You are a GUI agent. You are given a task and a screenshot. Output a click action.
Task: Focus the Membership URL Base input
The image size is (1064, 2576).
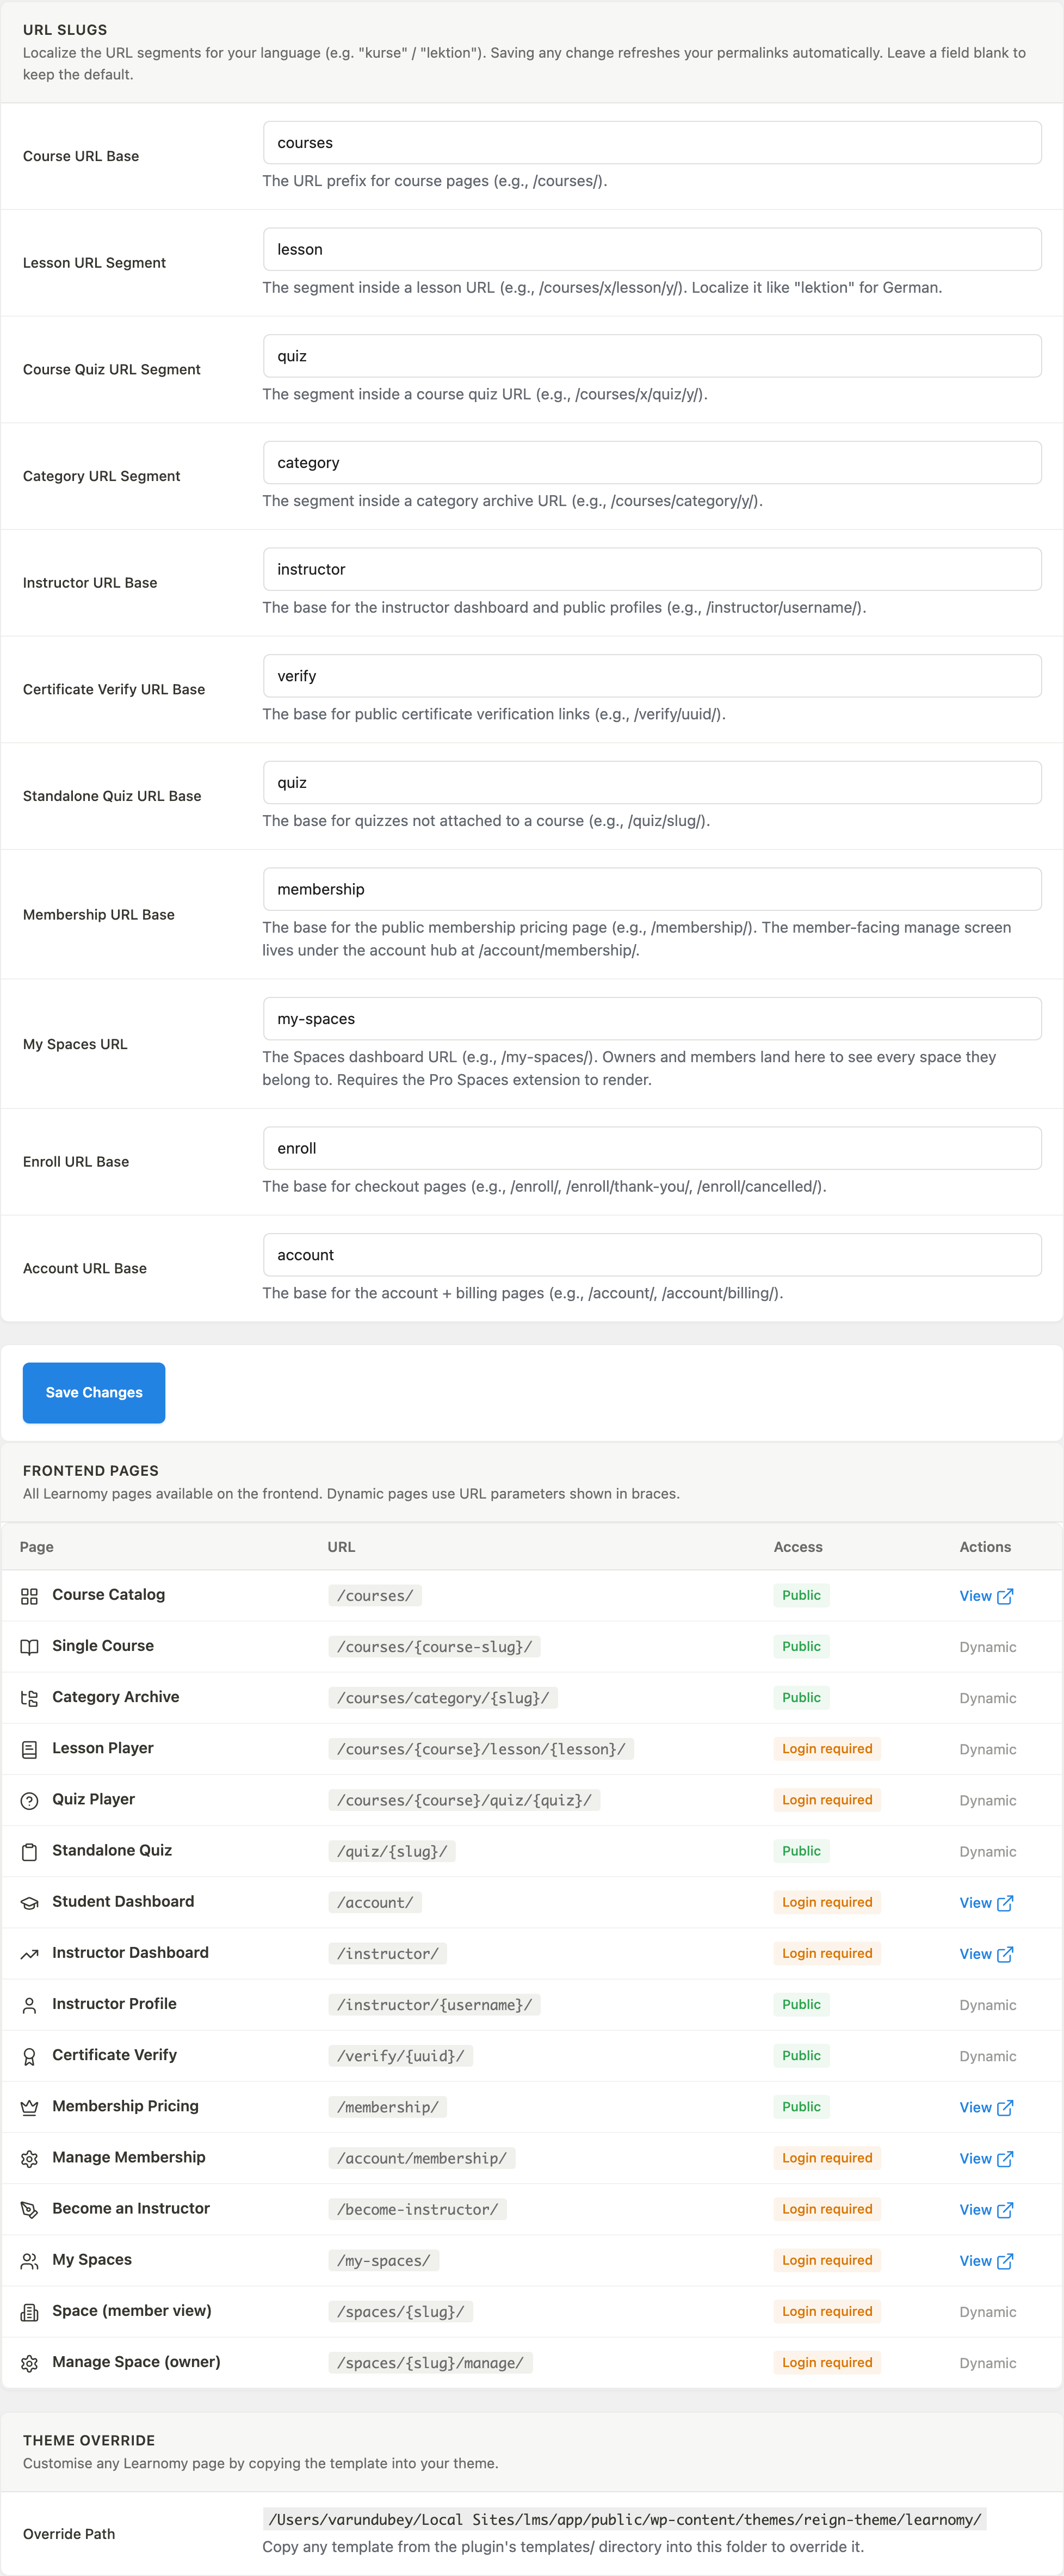(x=652, y=889)
